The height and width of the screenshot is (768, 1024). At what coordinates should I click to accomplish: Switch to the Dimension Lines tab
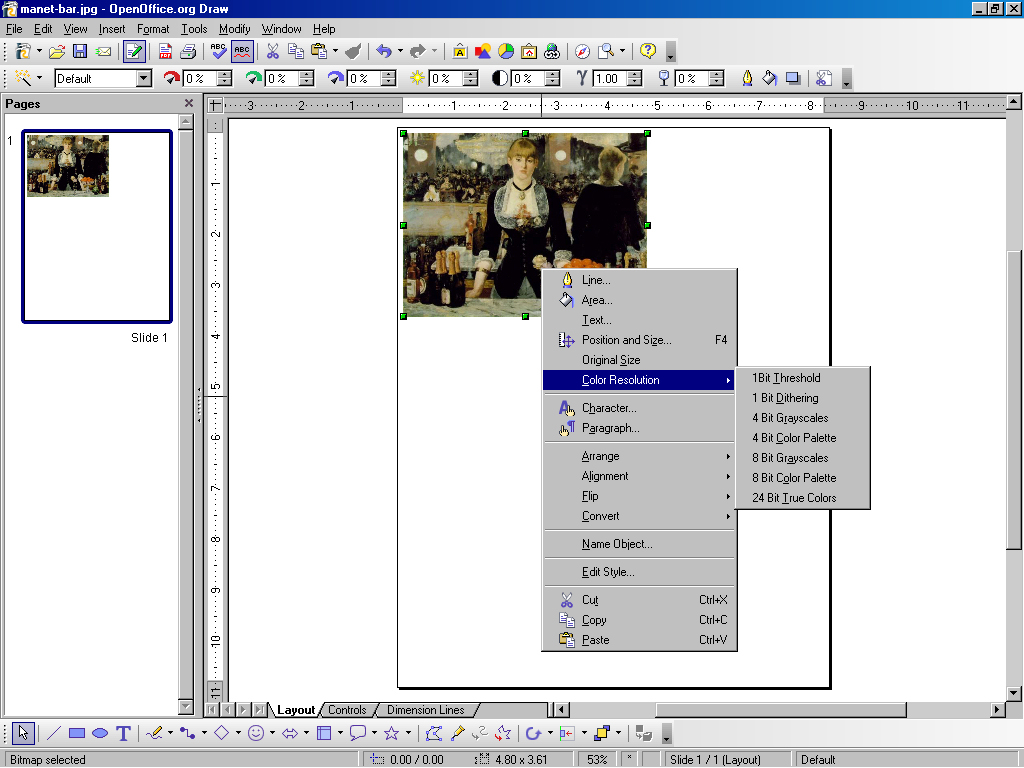425,710
